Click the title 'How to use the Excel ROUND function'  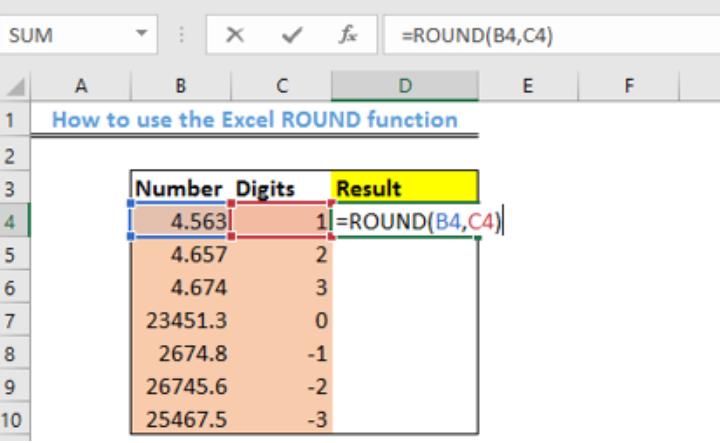255,120
